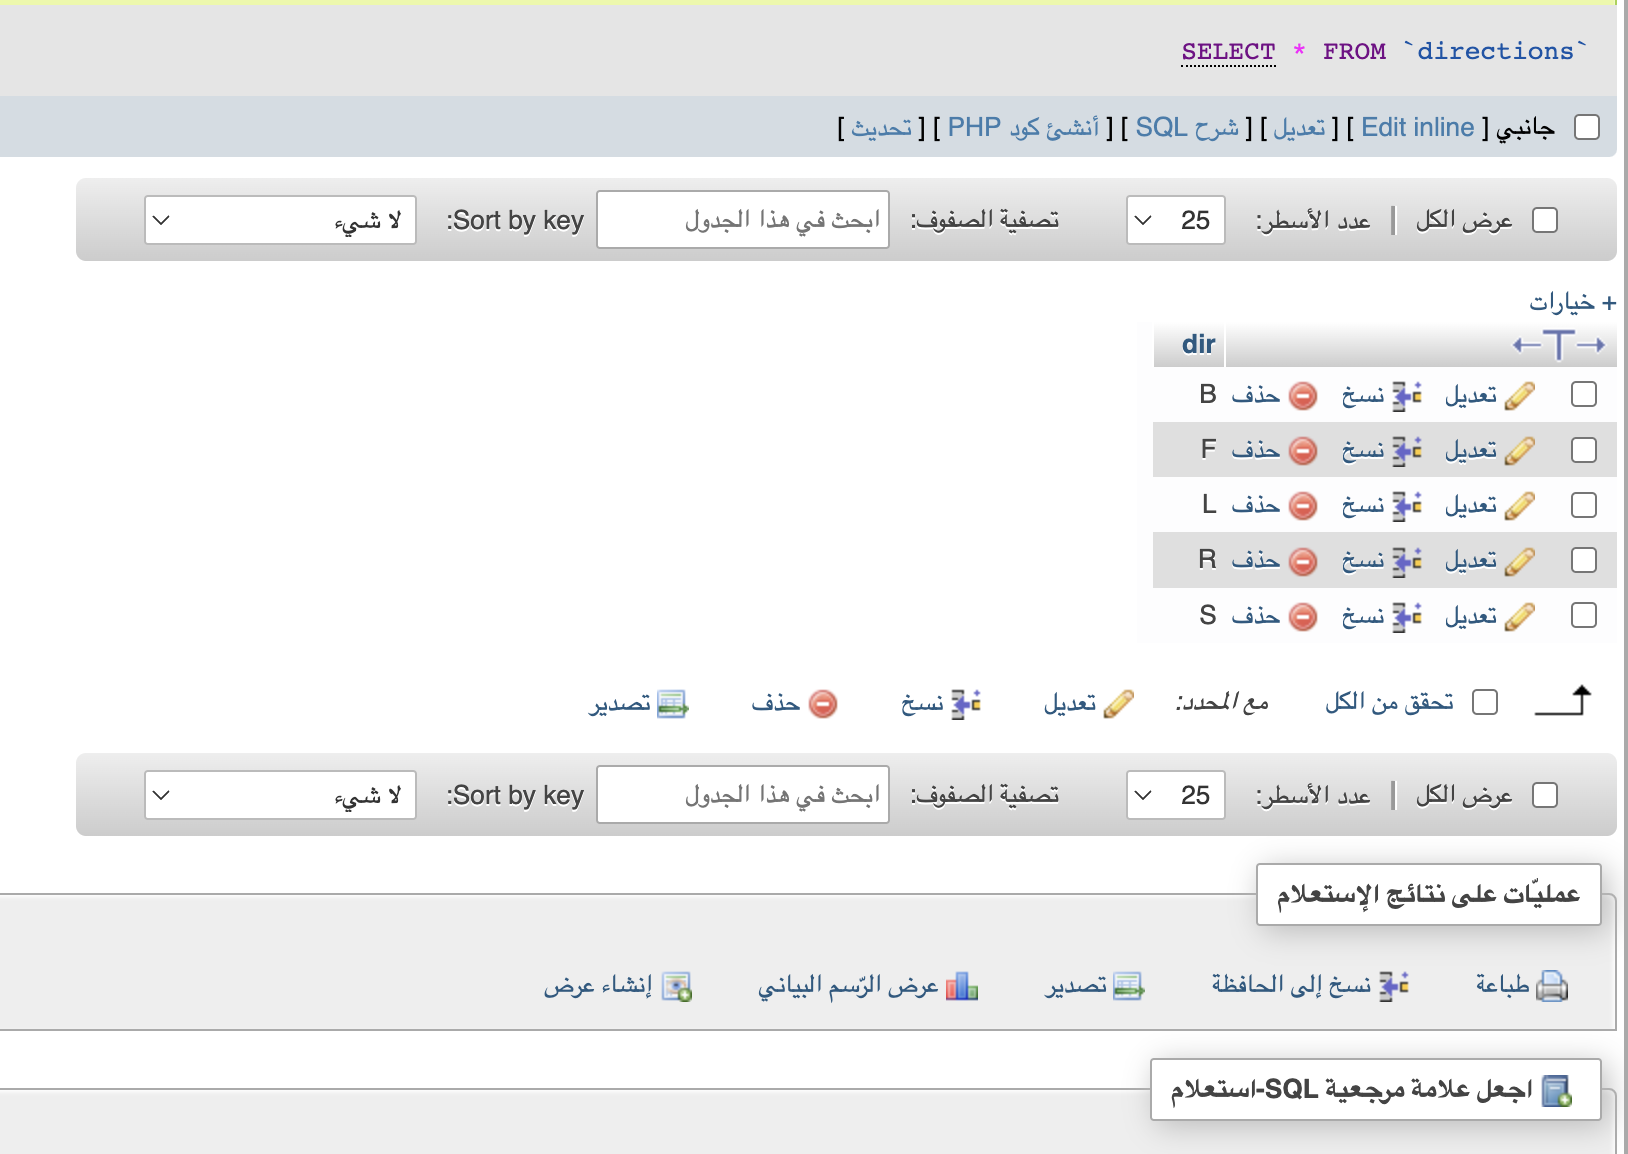Tick the checkbox for row B
Screen dimensions: 1628x1154
pyautogui.click(x=1584, y=395)
